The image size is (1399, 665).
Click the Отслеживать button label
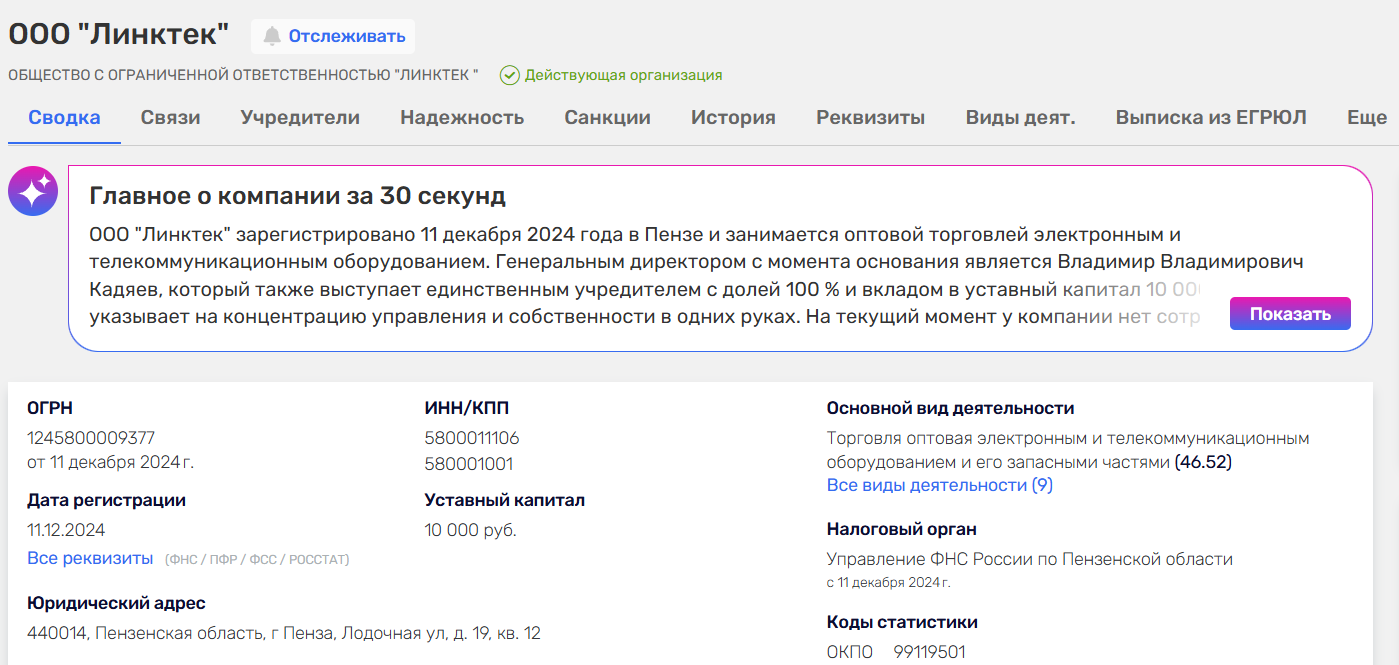tap(347, 36)
